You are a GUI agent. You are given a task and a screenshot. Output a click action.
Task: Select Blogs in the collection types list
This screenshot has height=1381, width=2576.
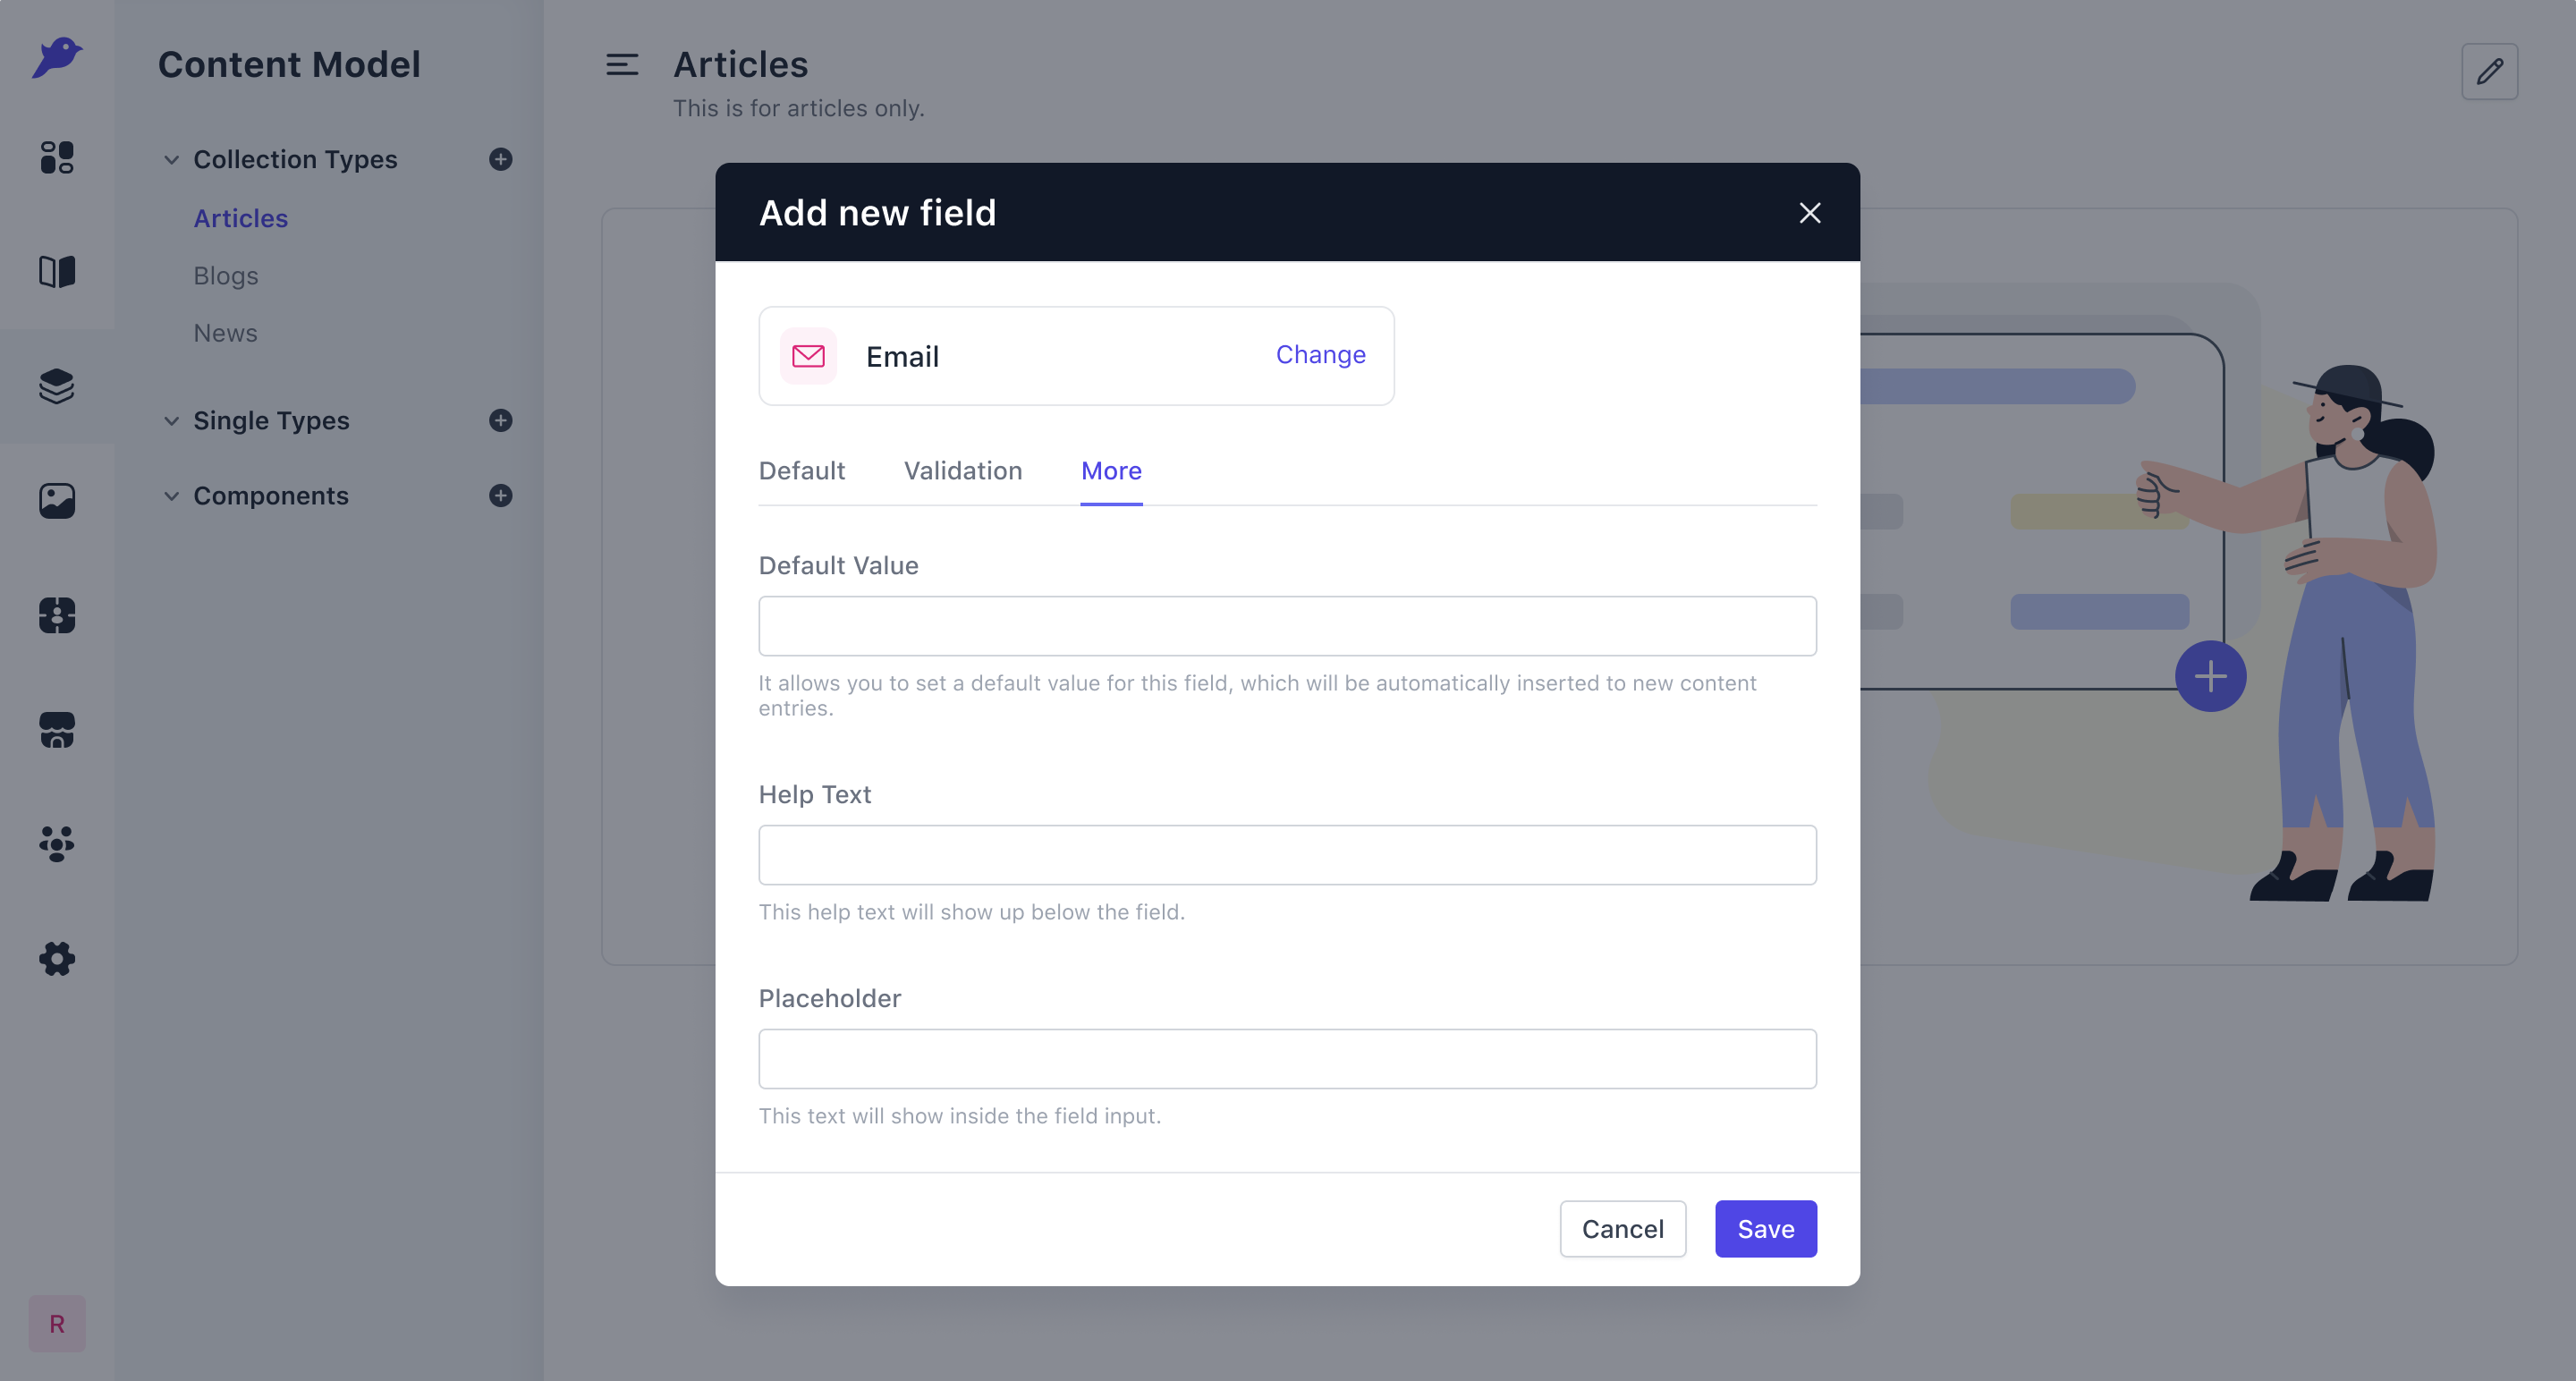coord(226,276)
